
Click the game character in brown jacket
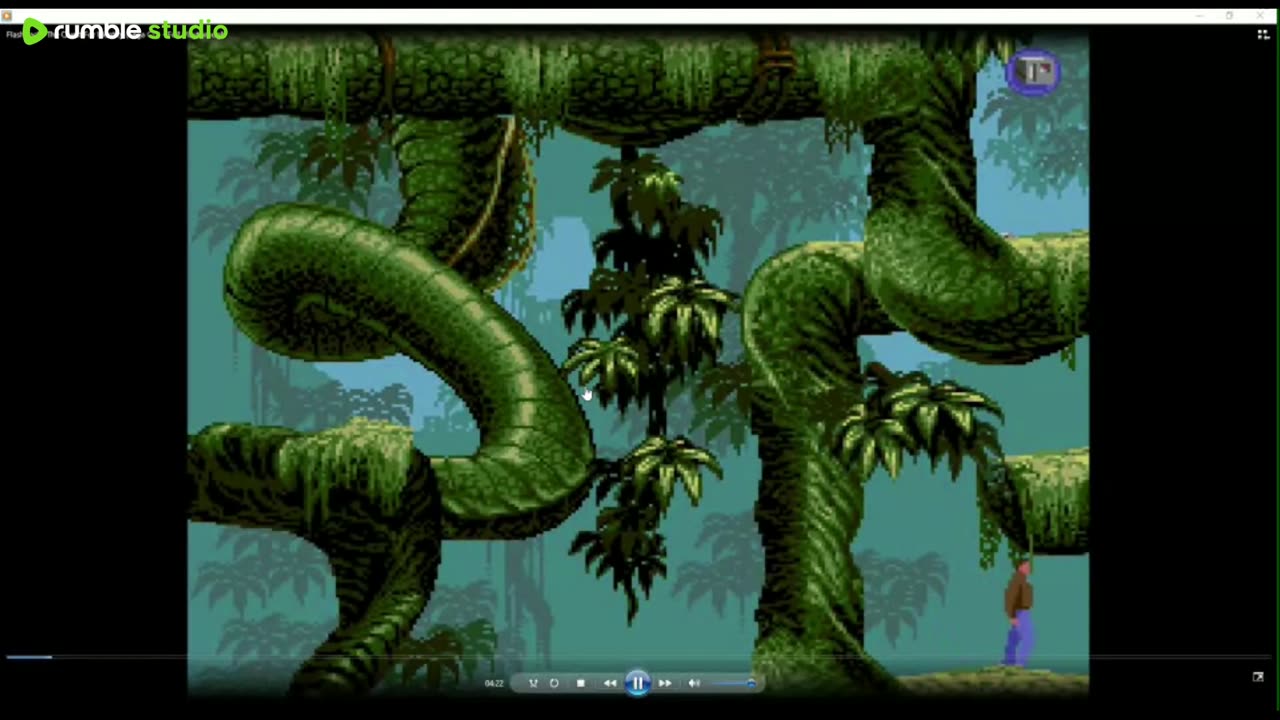[1018, 614]
